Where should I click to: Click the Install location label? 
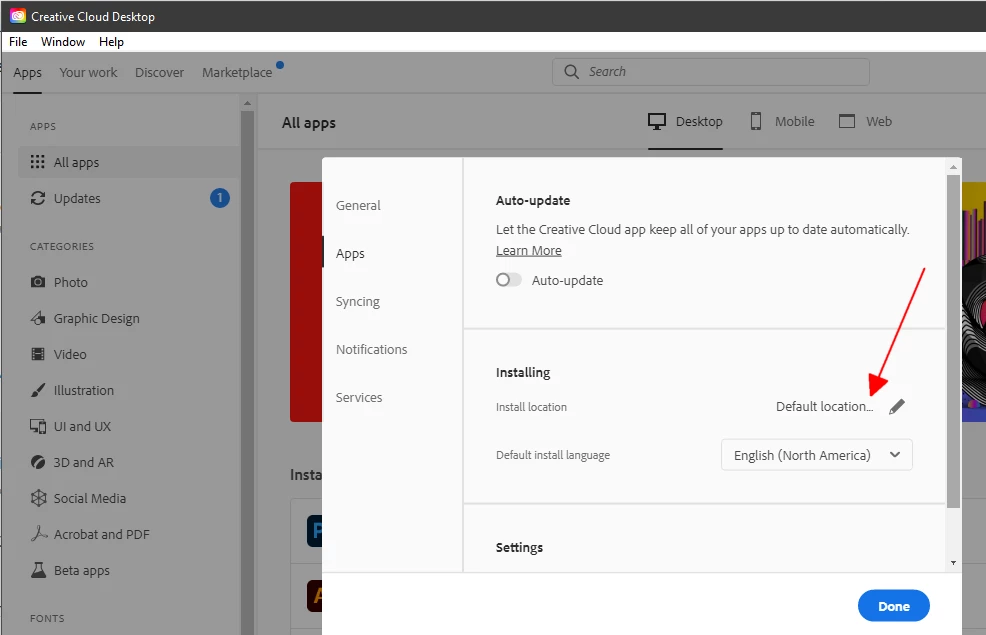pyautogui.click(x=531, y=407)
